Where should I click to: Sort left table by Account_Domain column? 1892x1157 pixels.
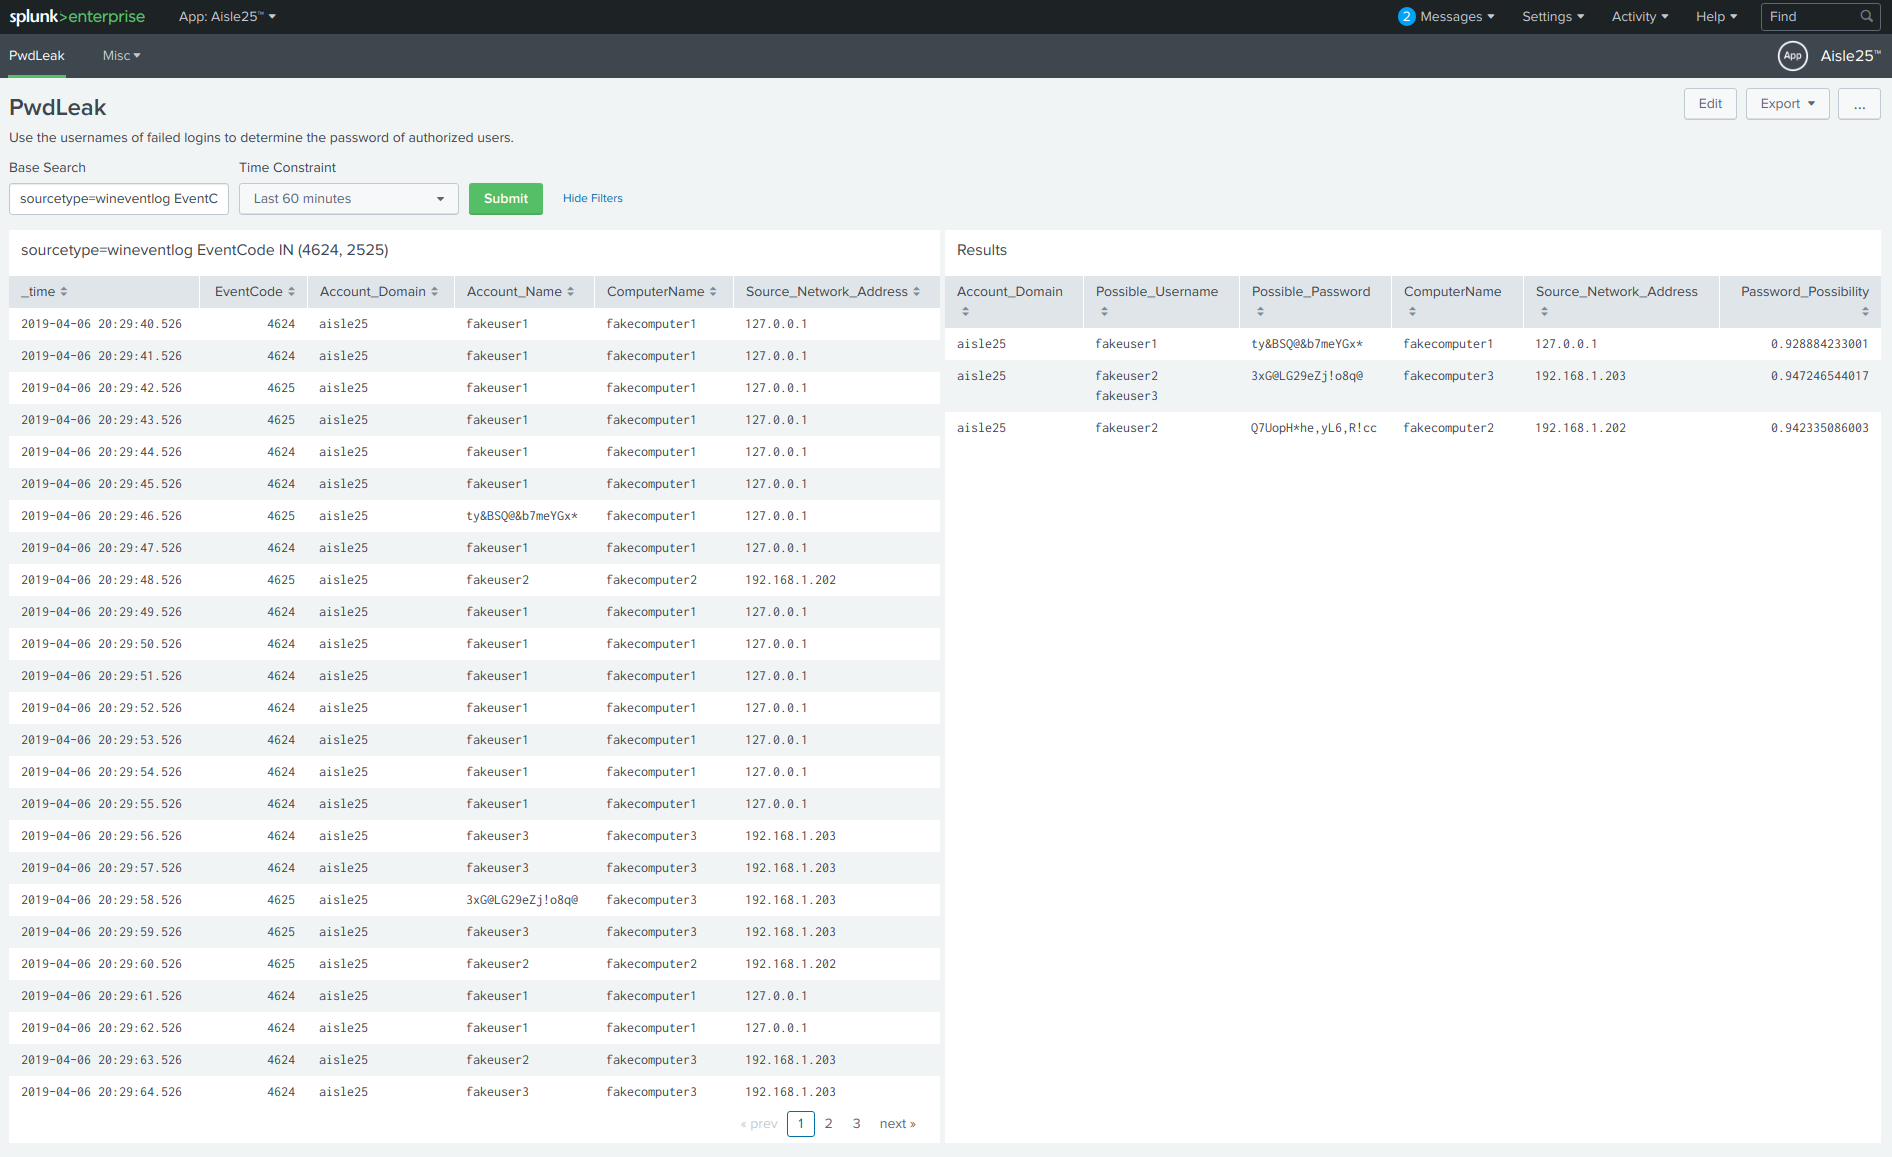click(x=379, y=291)
